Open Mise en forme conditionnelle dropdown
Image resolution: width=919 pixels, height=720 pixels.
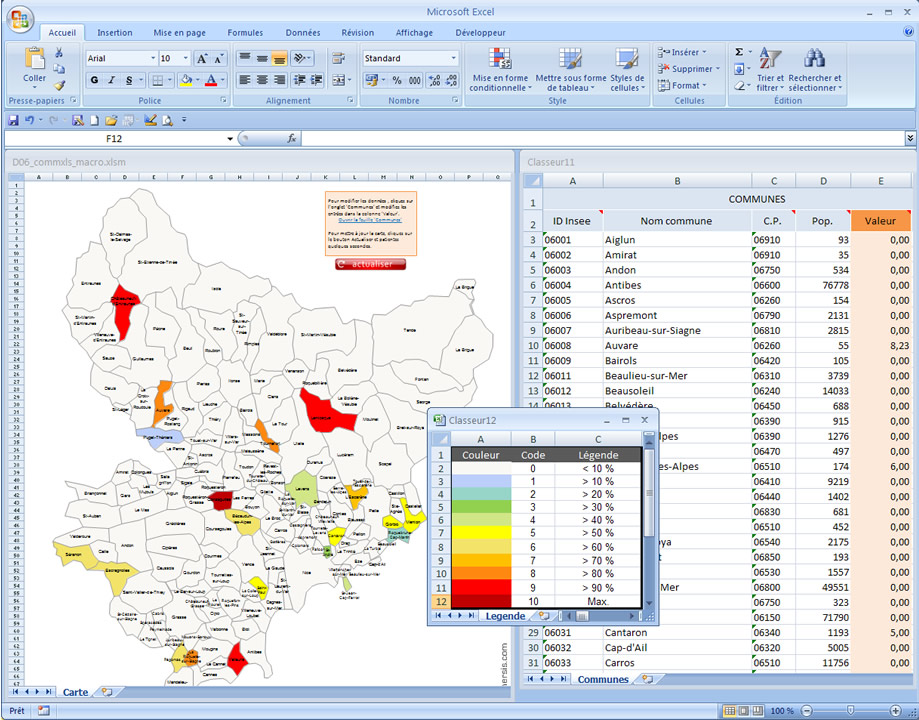500,70
